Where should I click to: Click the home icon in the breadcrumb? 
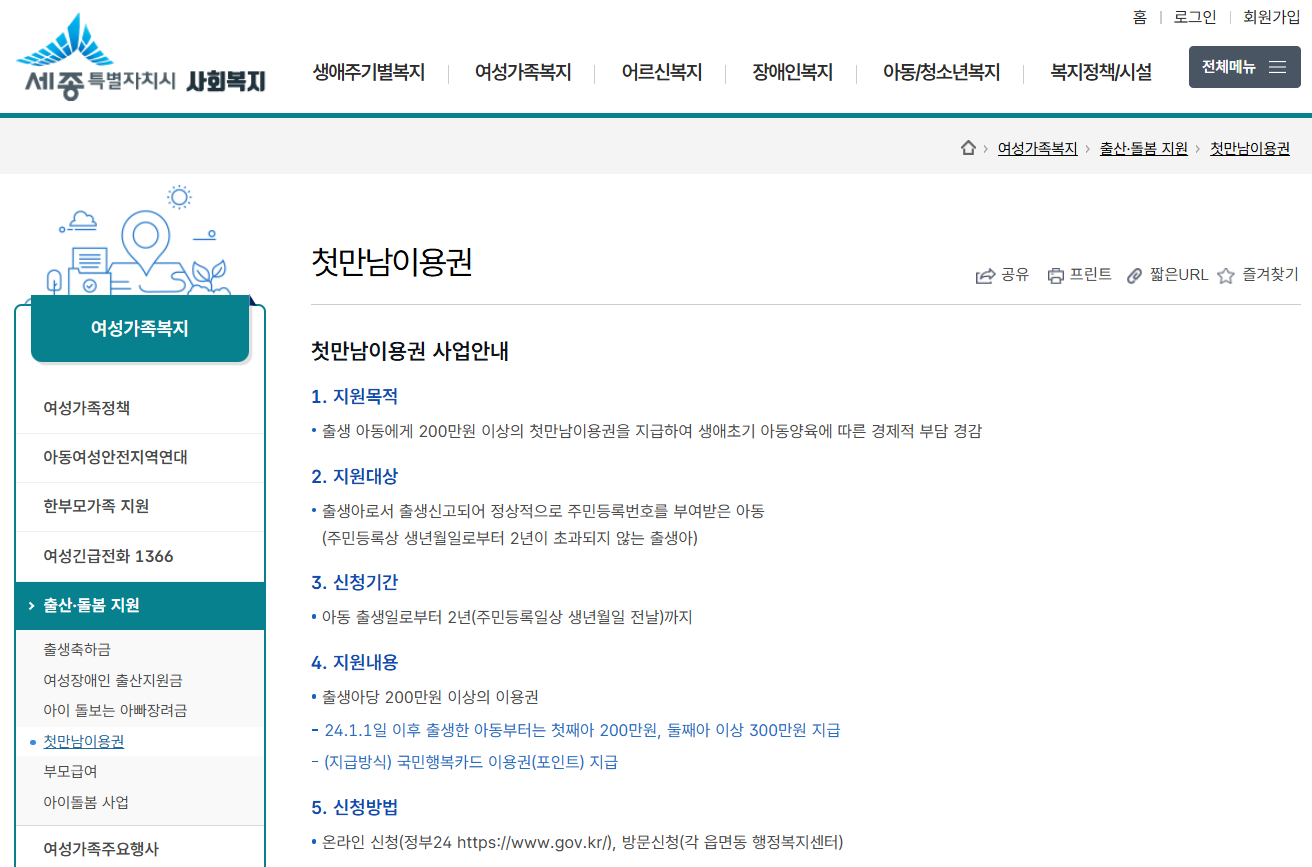point(967,148)
